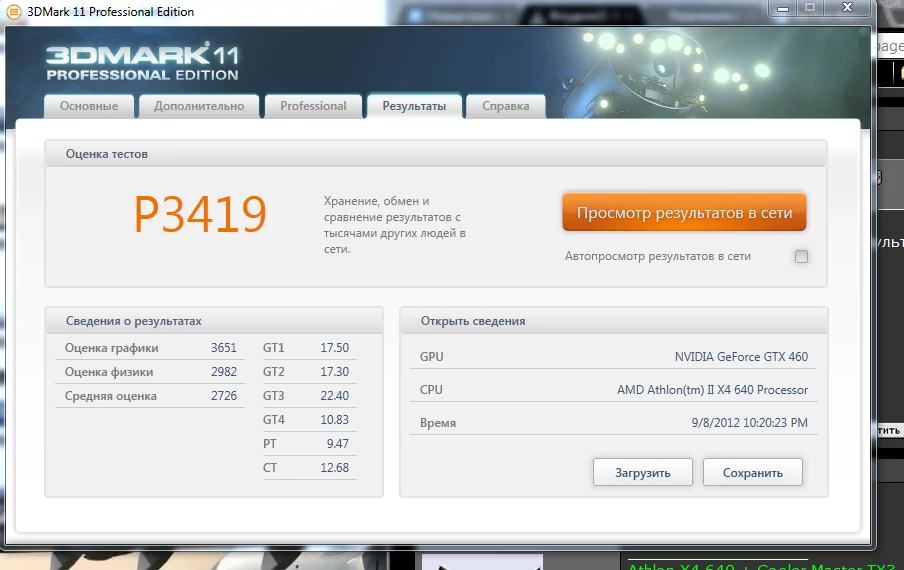Open the Справка tab
Viewport: 904px width, 570px height.
point(506,106)
